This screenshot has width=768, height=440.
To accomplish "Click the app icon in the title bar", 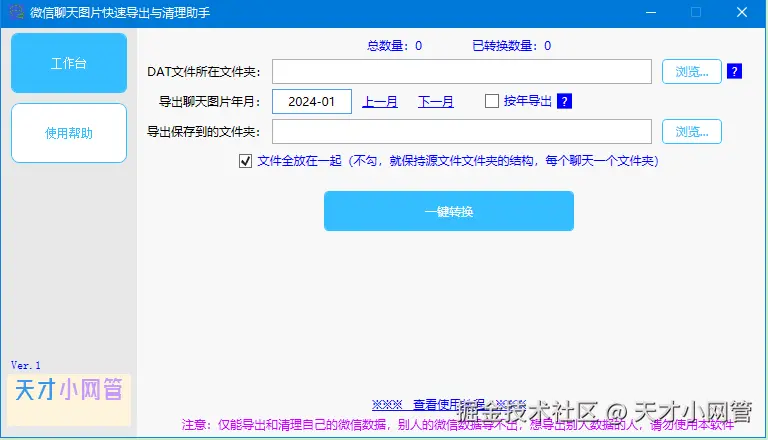I will (x=16, y=12).
